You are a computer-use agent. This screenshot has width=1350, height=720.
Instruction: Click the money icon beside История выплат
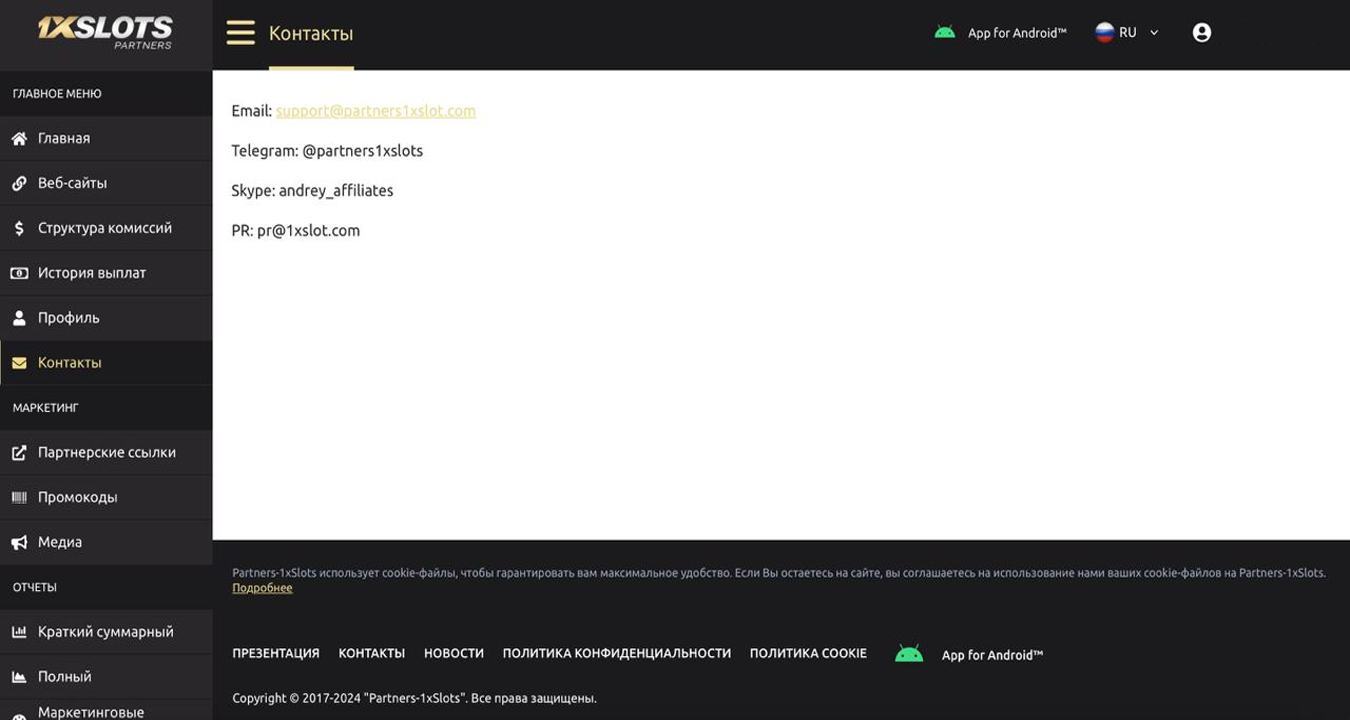pos(19,273)
